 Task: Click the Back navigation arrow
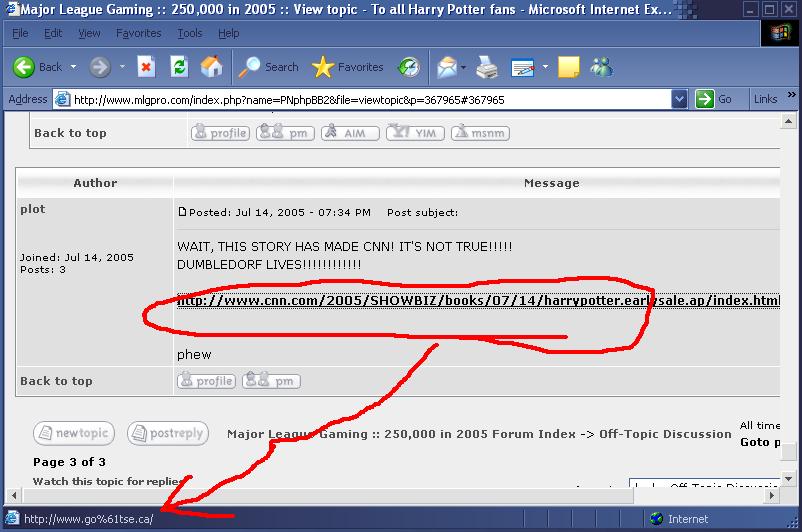tap(24, 67)
